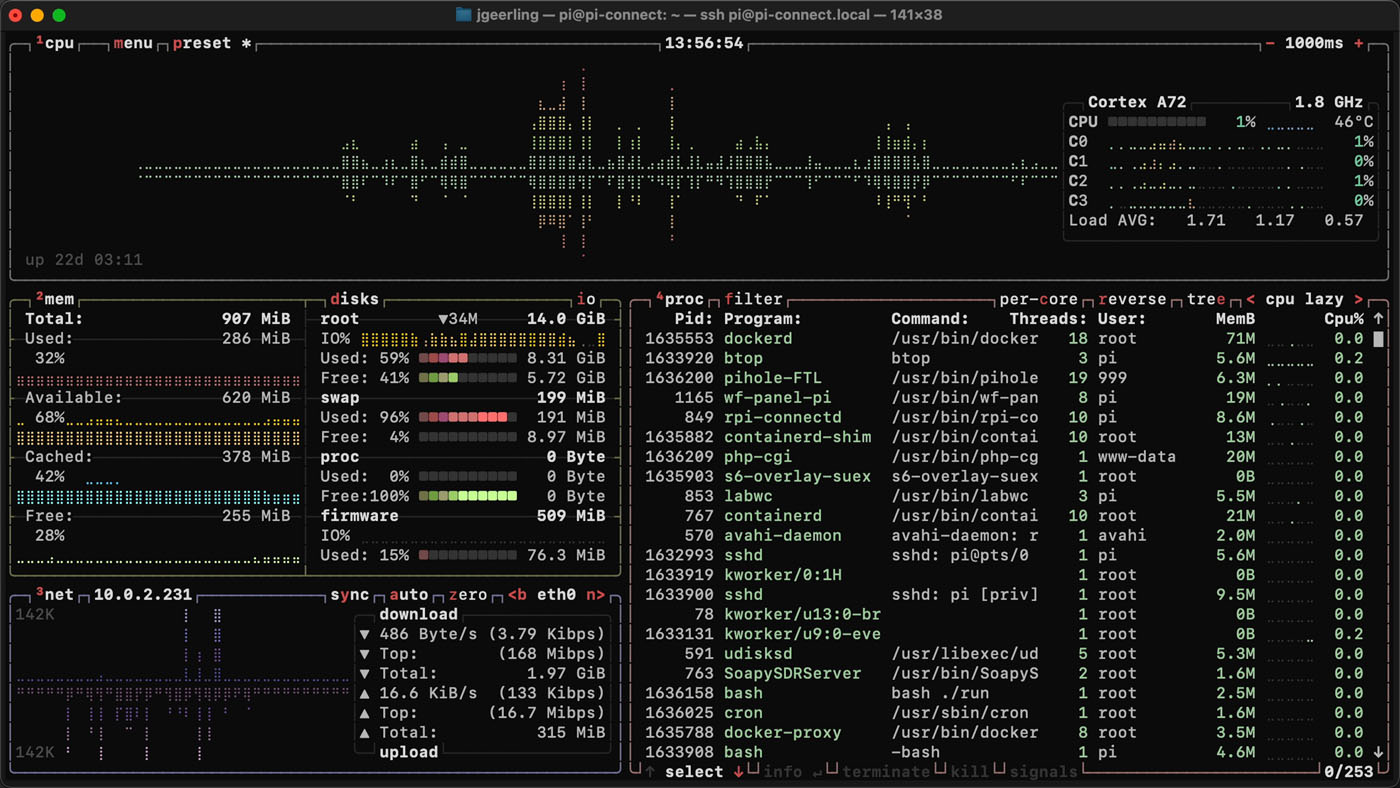The height and width of the screenshot is (788, 1400).
Task: Click the down arrow near "0/253" to scroll processes
Action: [1379, 751]
